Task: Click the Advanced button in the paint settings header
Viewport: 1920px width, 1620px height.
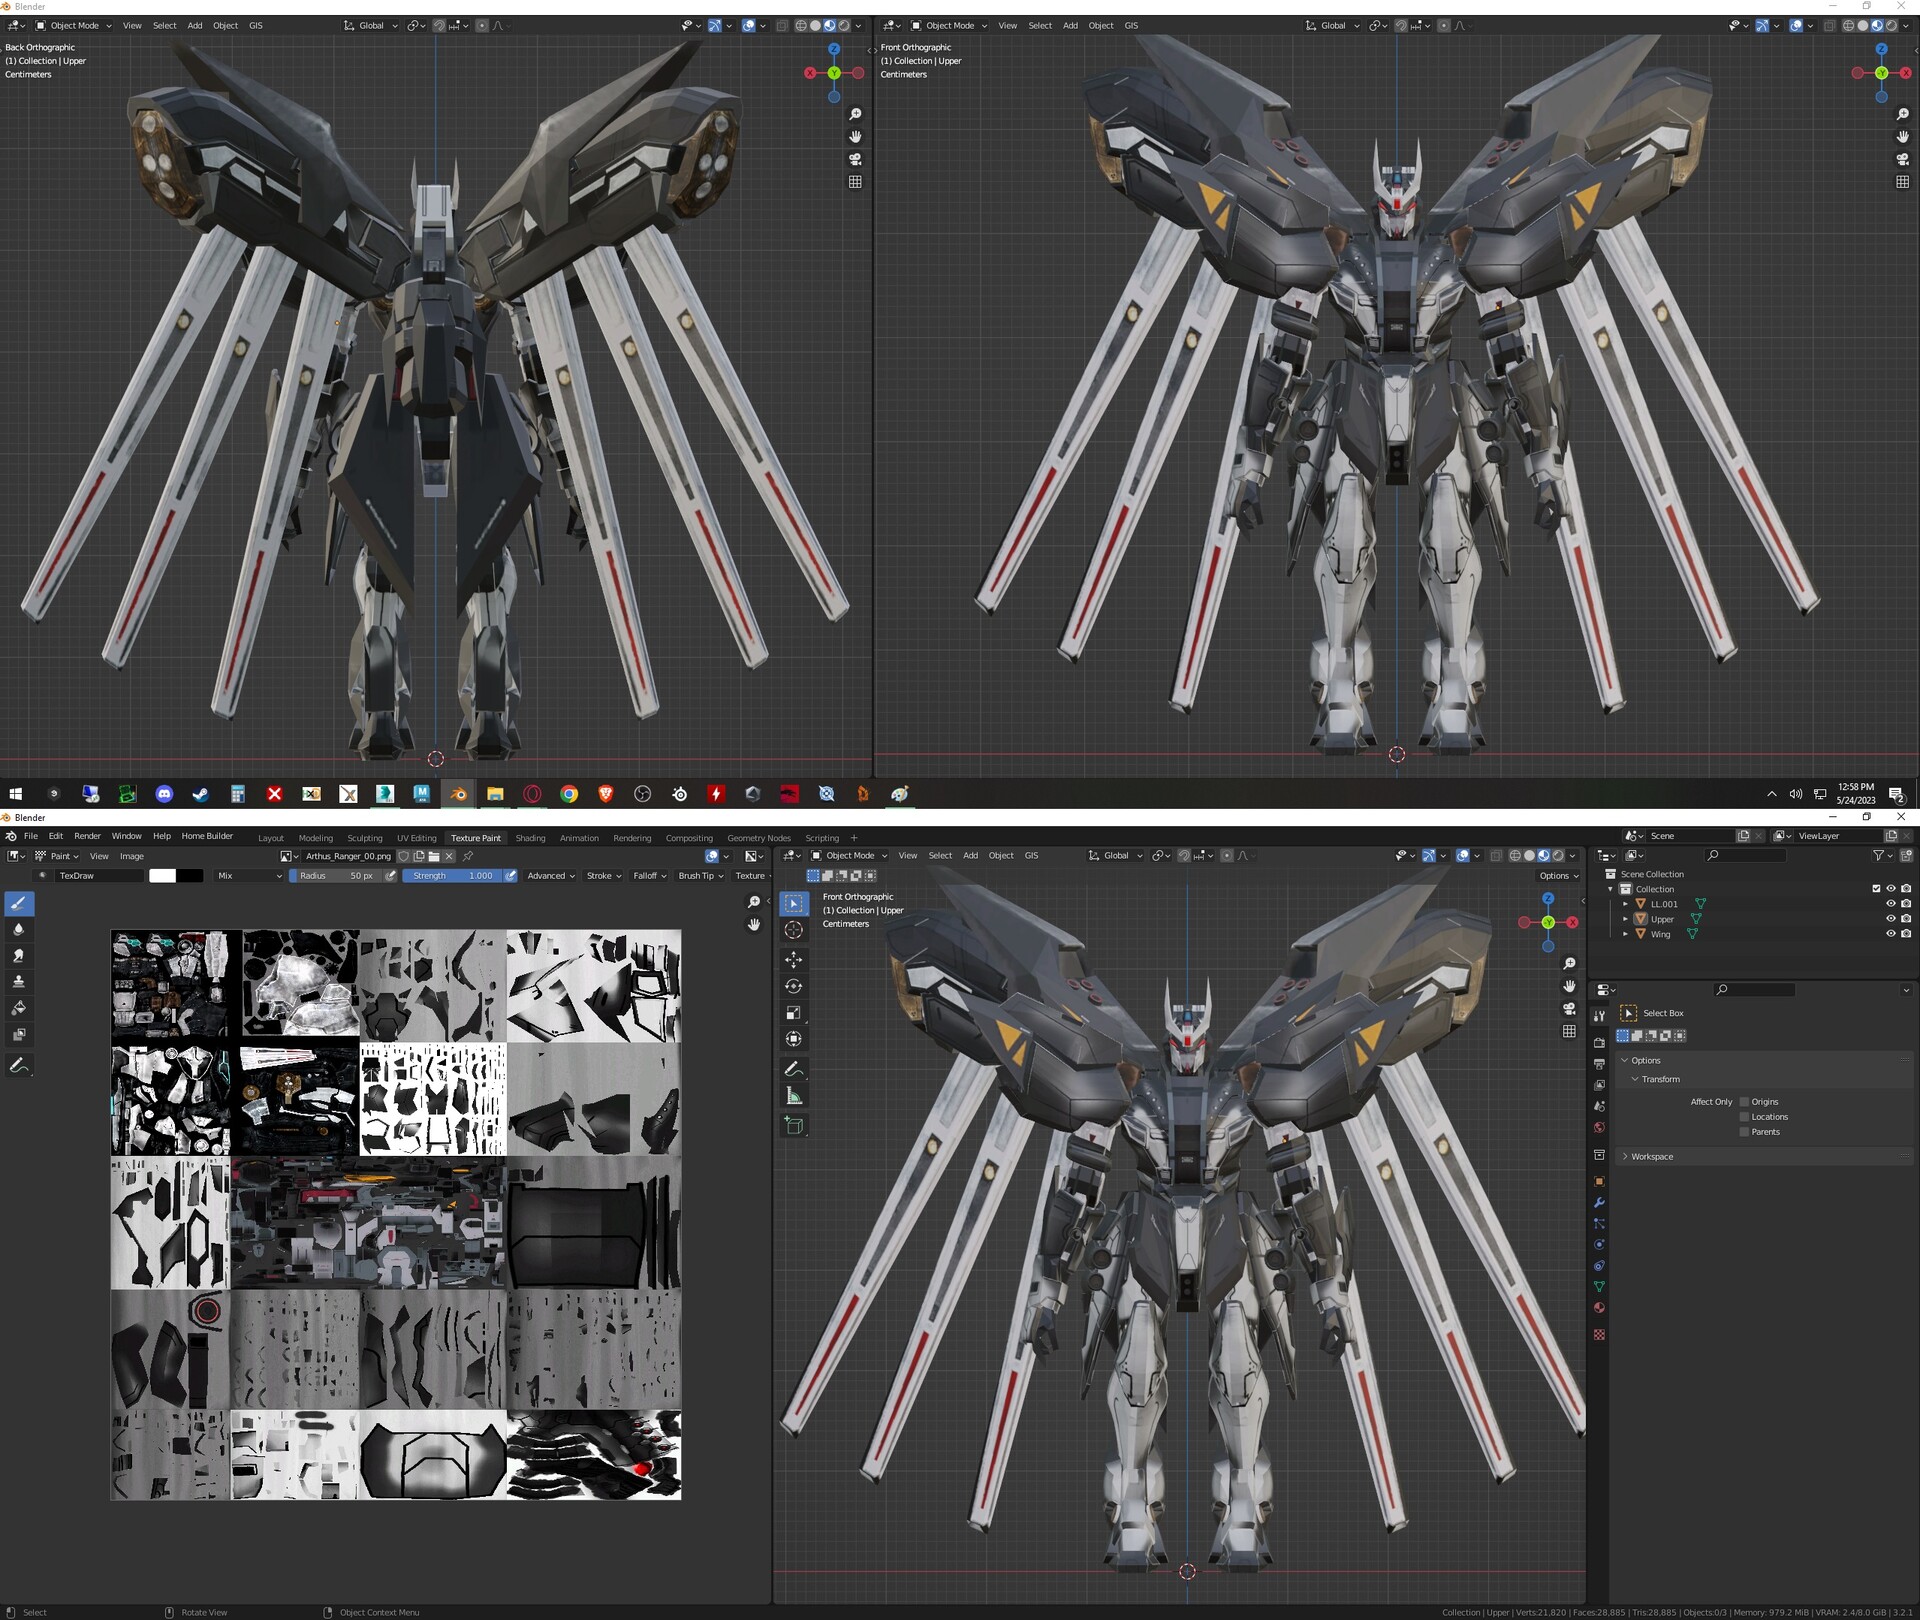Action: pos(548,875)
